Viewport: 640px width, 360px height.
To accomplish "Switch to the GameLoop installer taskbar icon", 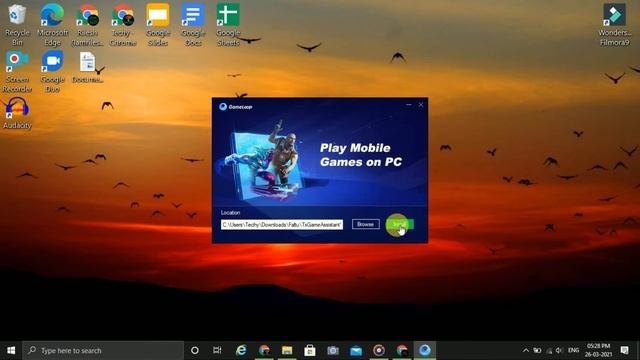I will pyautogui.click(x=424, y=350).
